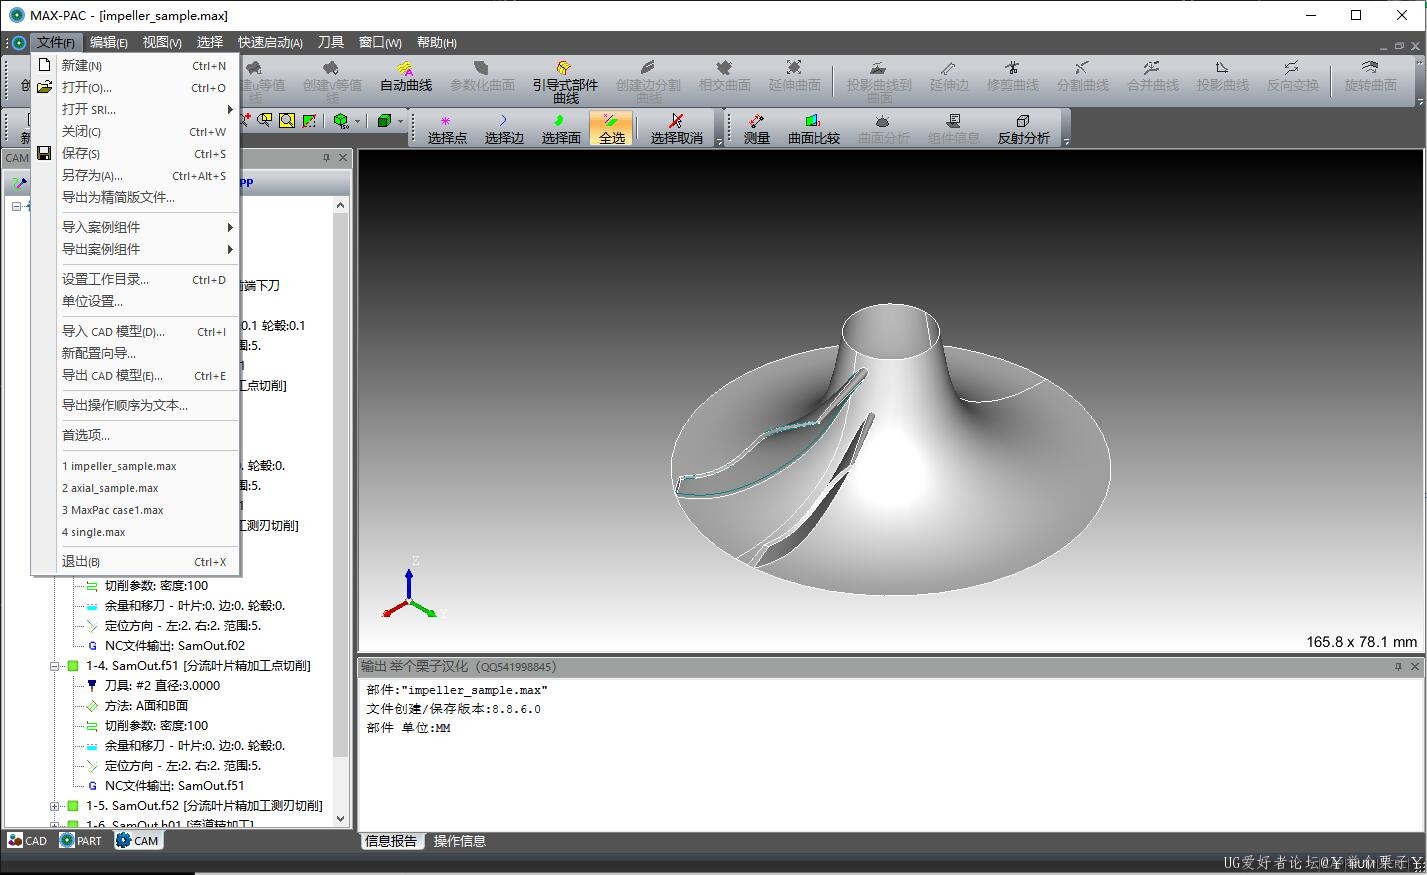Select the 参数化曲面 tool
The image size is (1427, 875).
[482, 76]
